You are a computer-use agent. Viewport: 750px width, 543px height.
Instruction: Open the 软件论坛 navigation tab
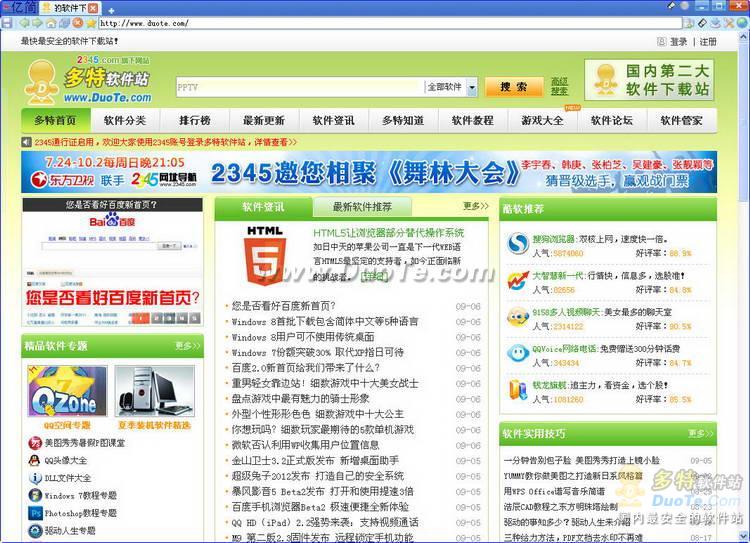tap(612, 120)
